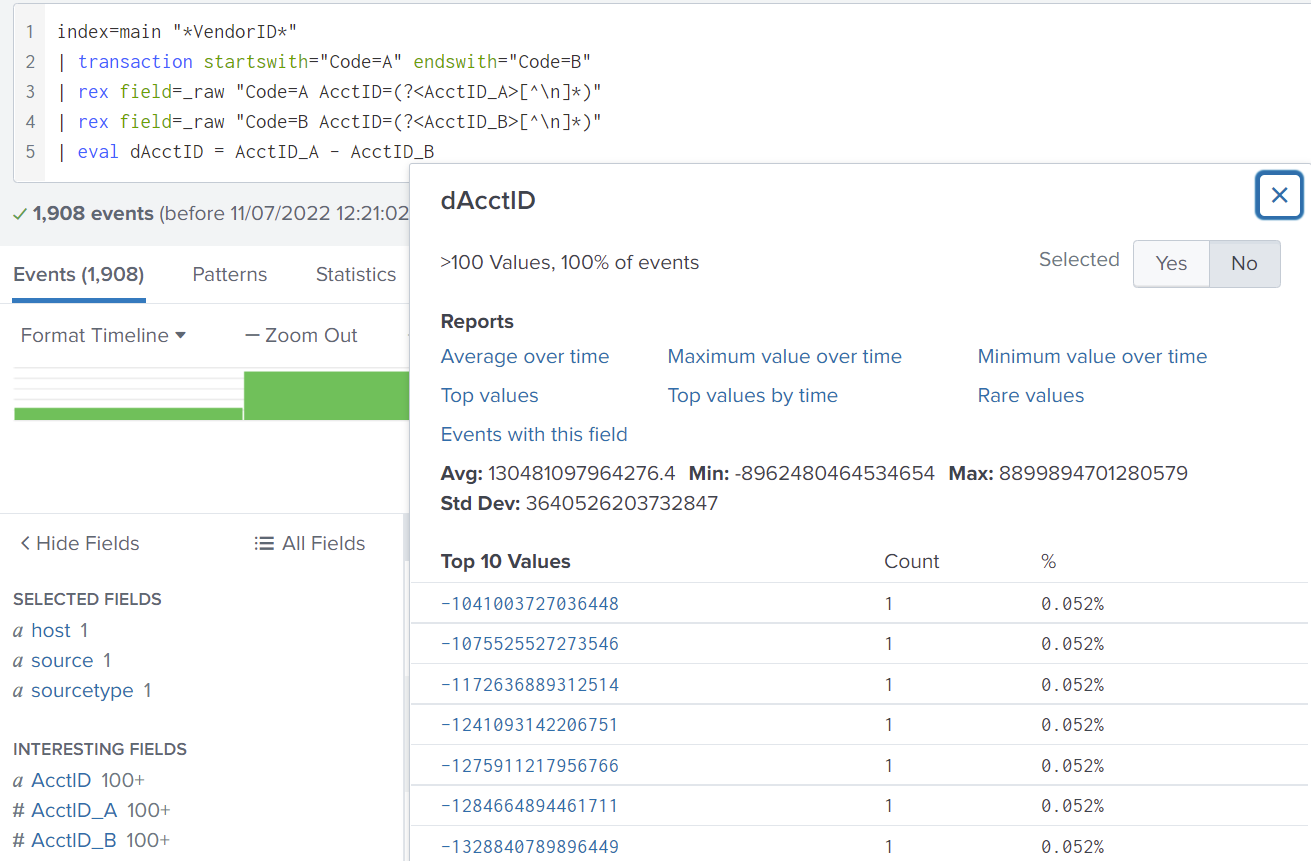Open Top values by time report
The width and height of the screenshot is (1311, 861).
[752, 396]
